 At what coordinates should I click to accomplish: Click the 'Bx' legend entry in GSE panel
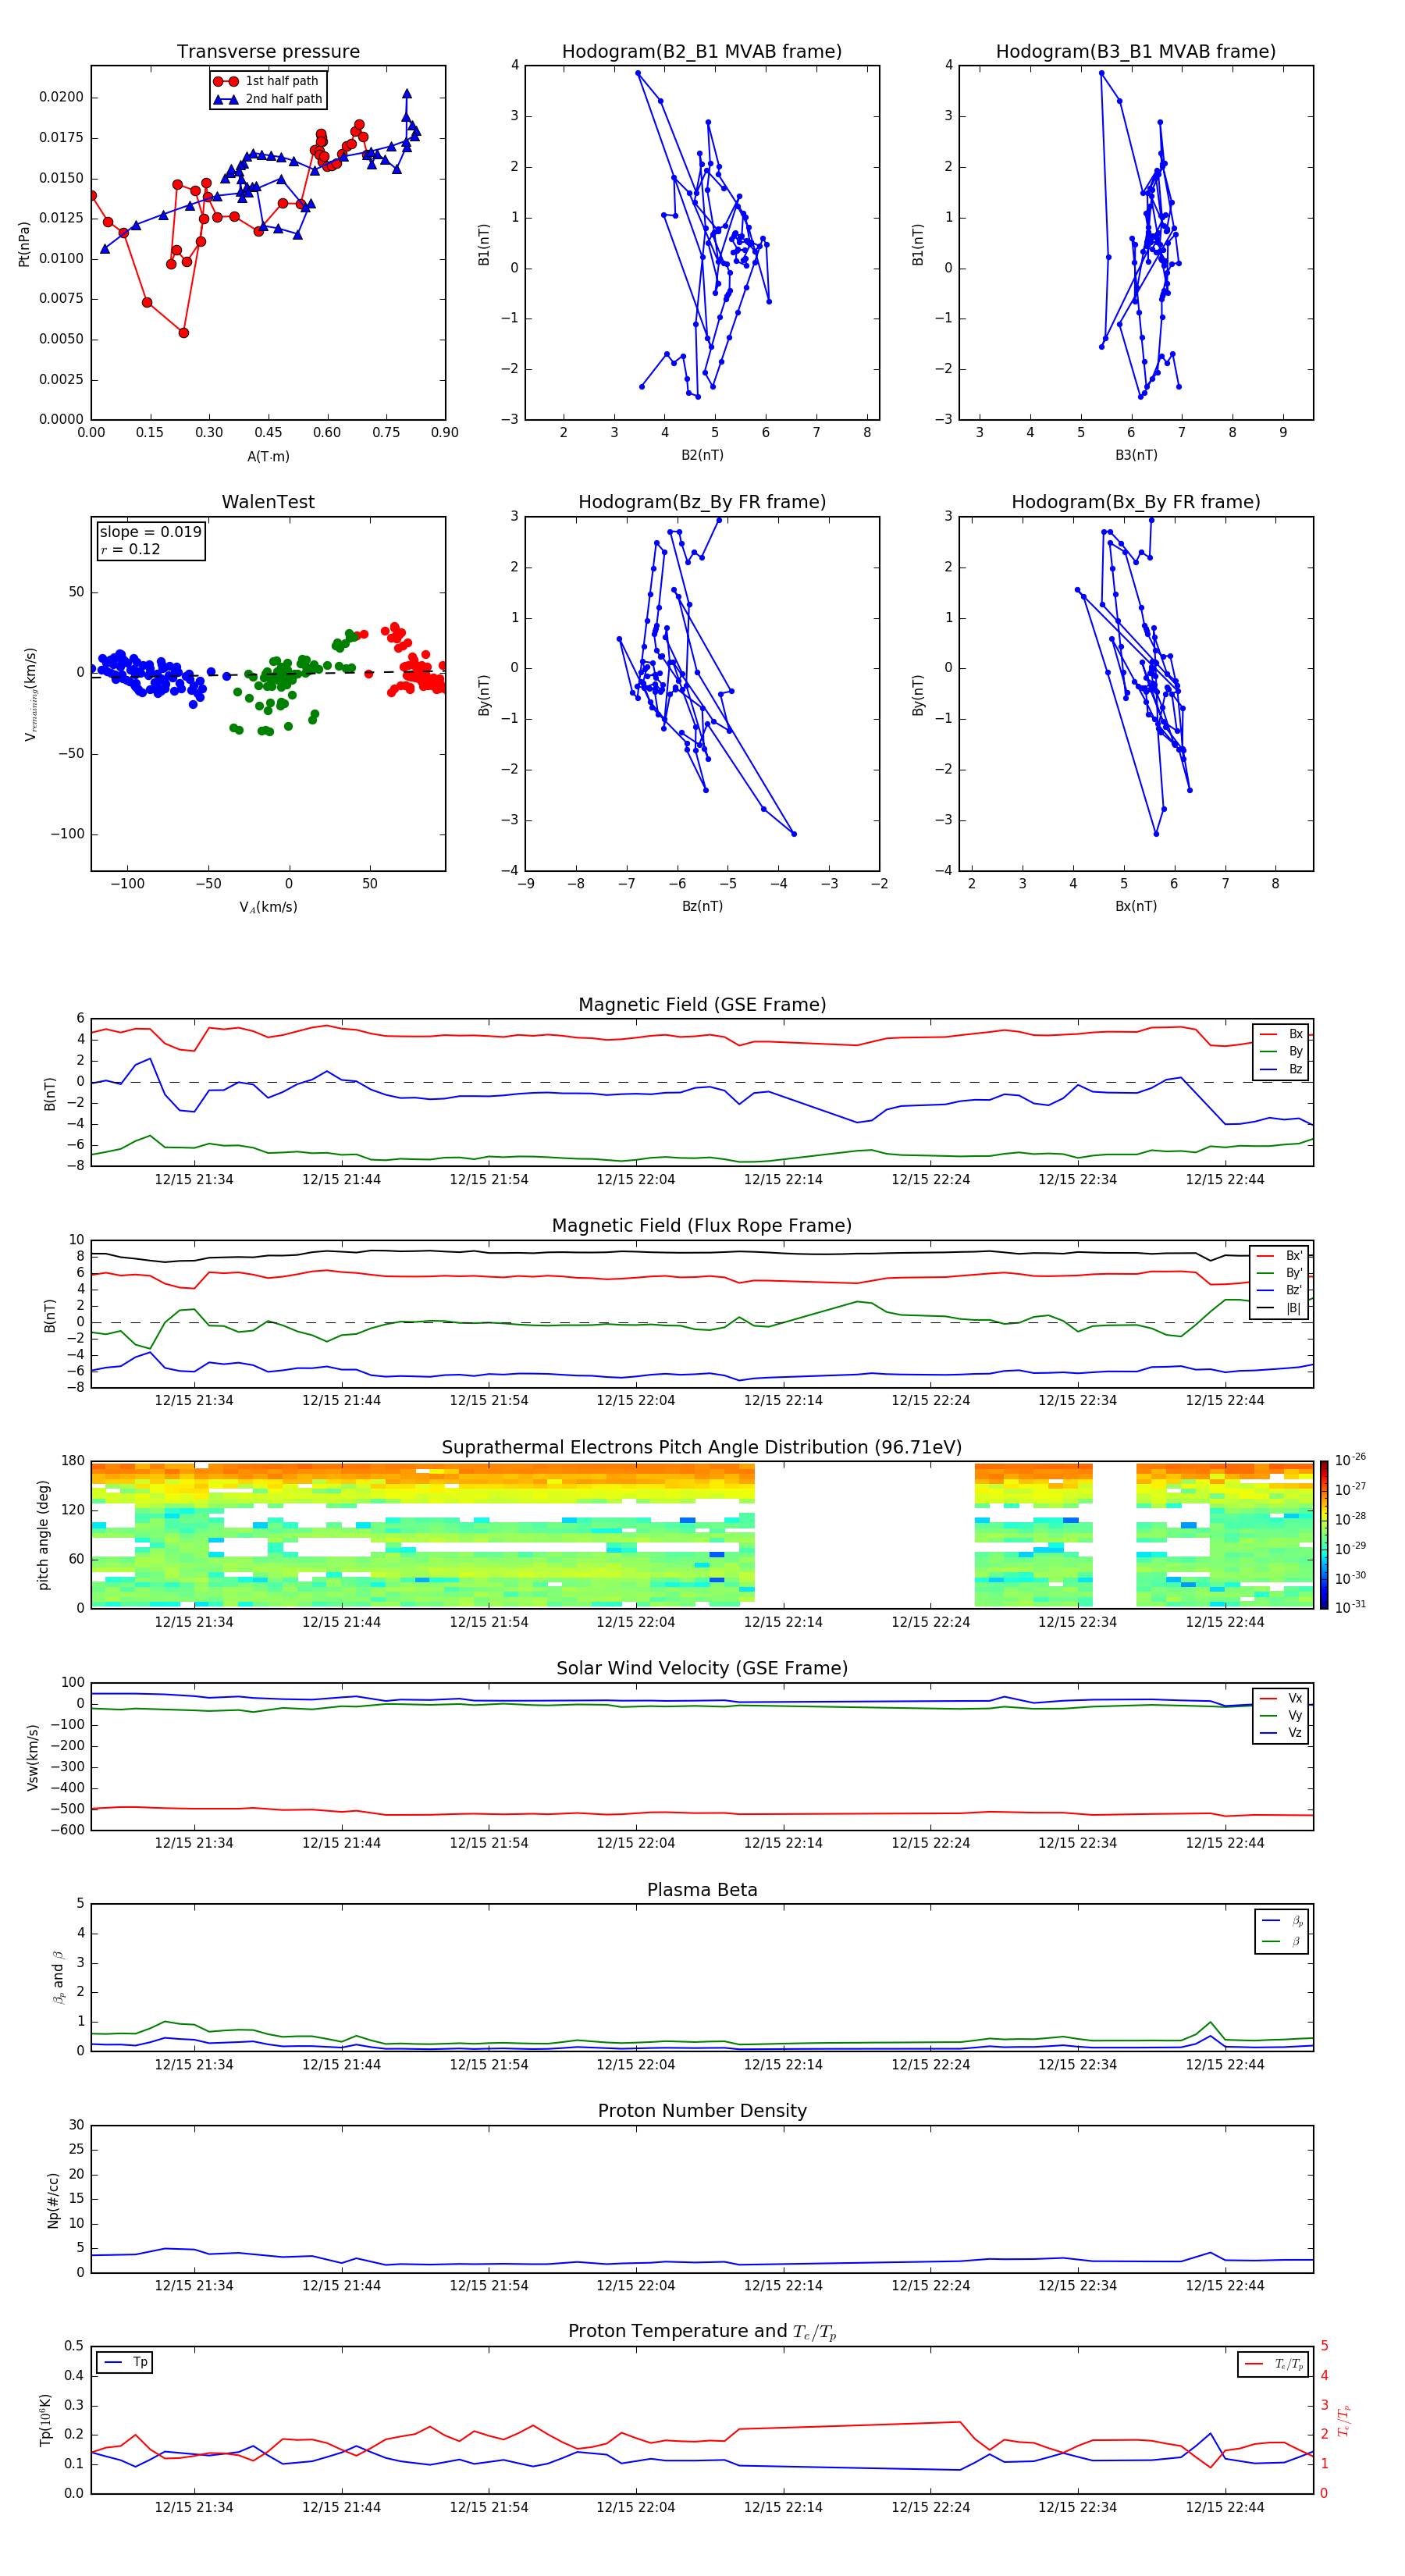pyautogui.click(x=1281, y=1034)
